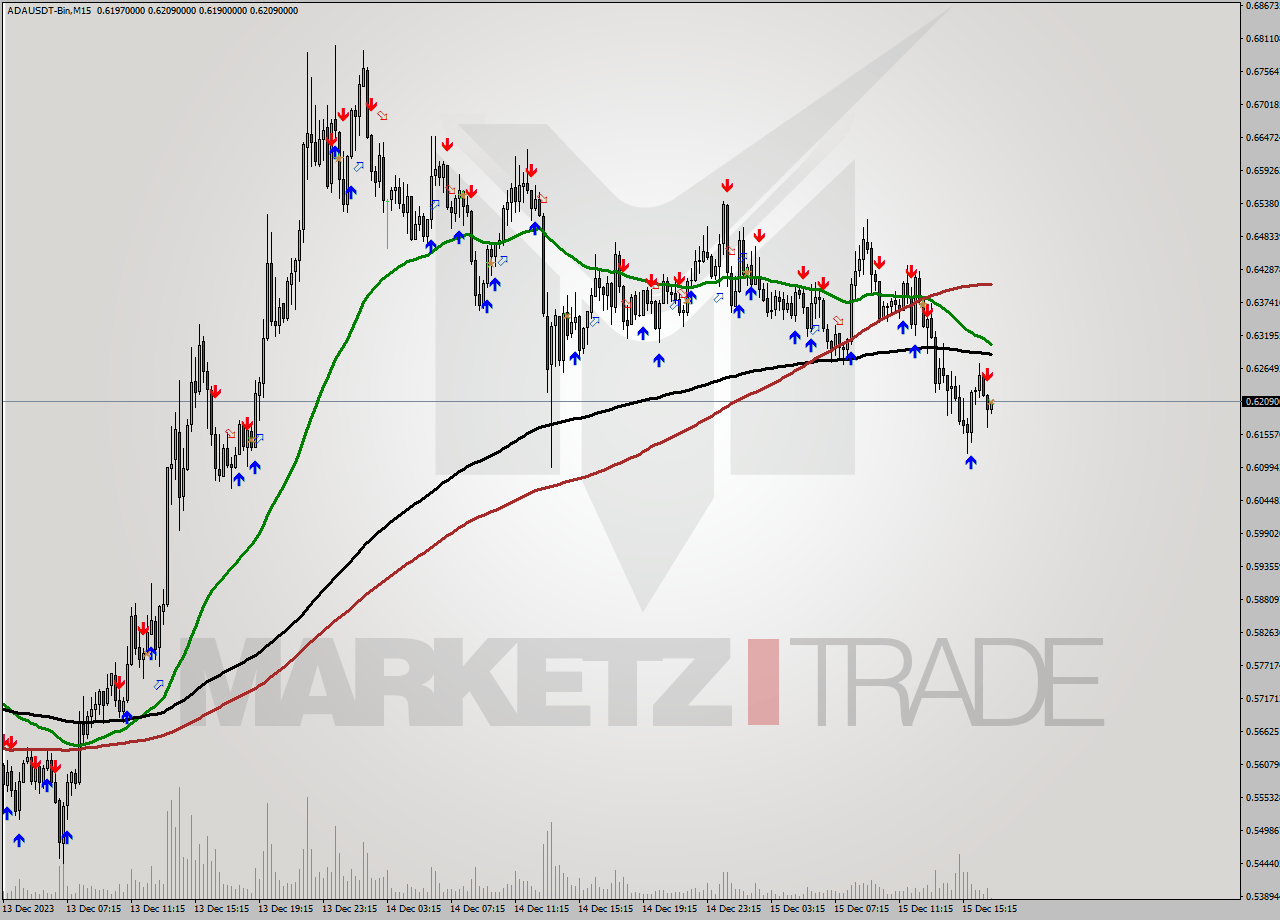Click the price axis label 0.6538
This screenshot has width=1280, height=920.
pos(1263,203)
